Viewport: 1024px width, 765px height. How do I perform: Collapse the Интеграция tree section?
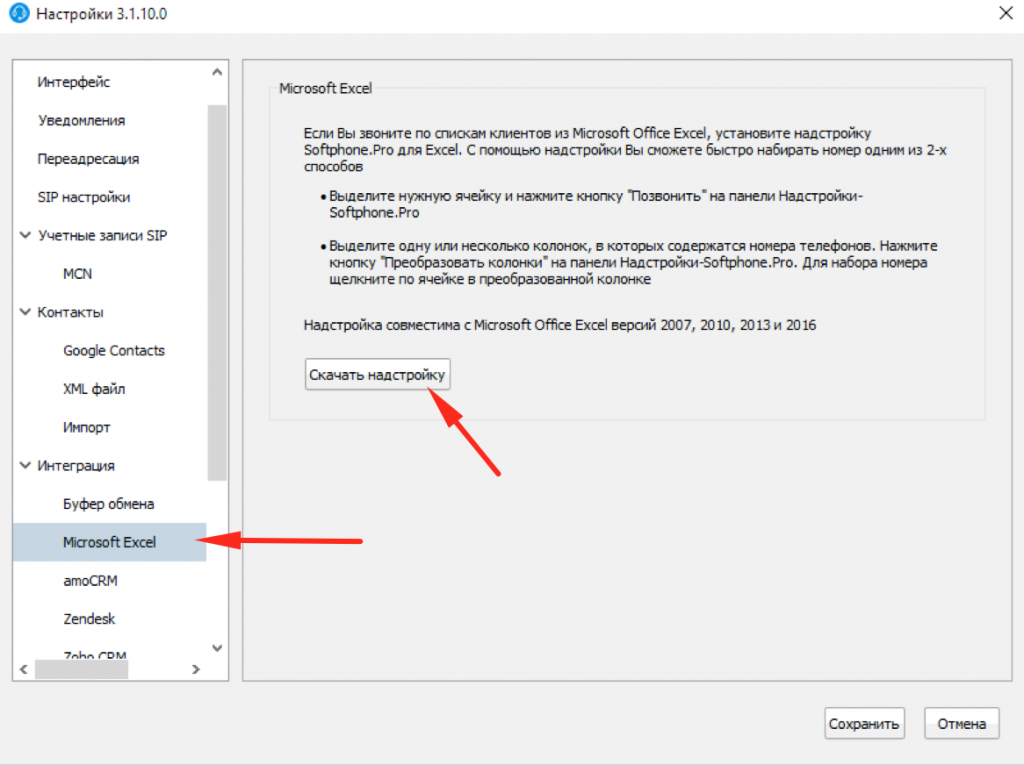point(25,466)
